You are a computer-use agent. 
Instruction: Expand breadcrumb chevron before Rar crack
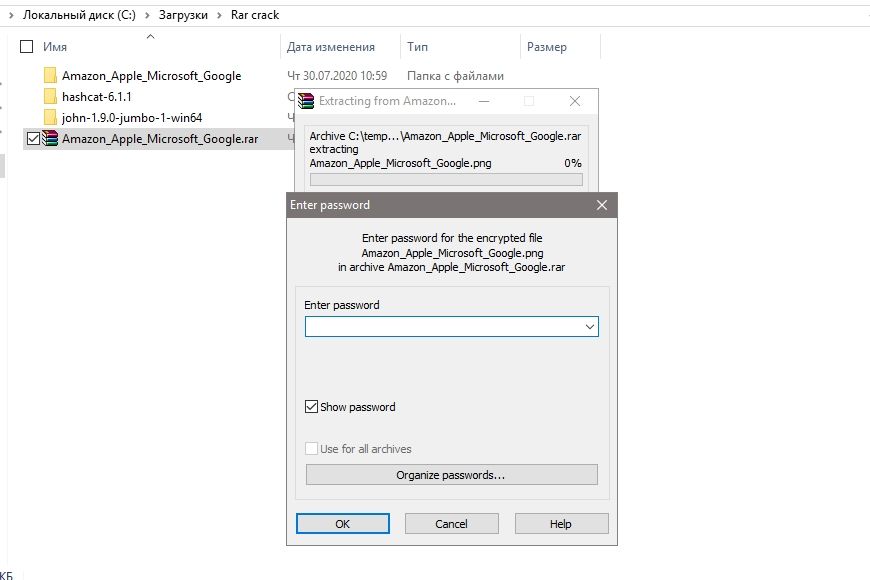[x=219, y=15]
